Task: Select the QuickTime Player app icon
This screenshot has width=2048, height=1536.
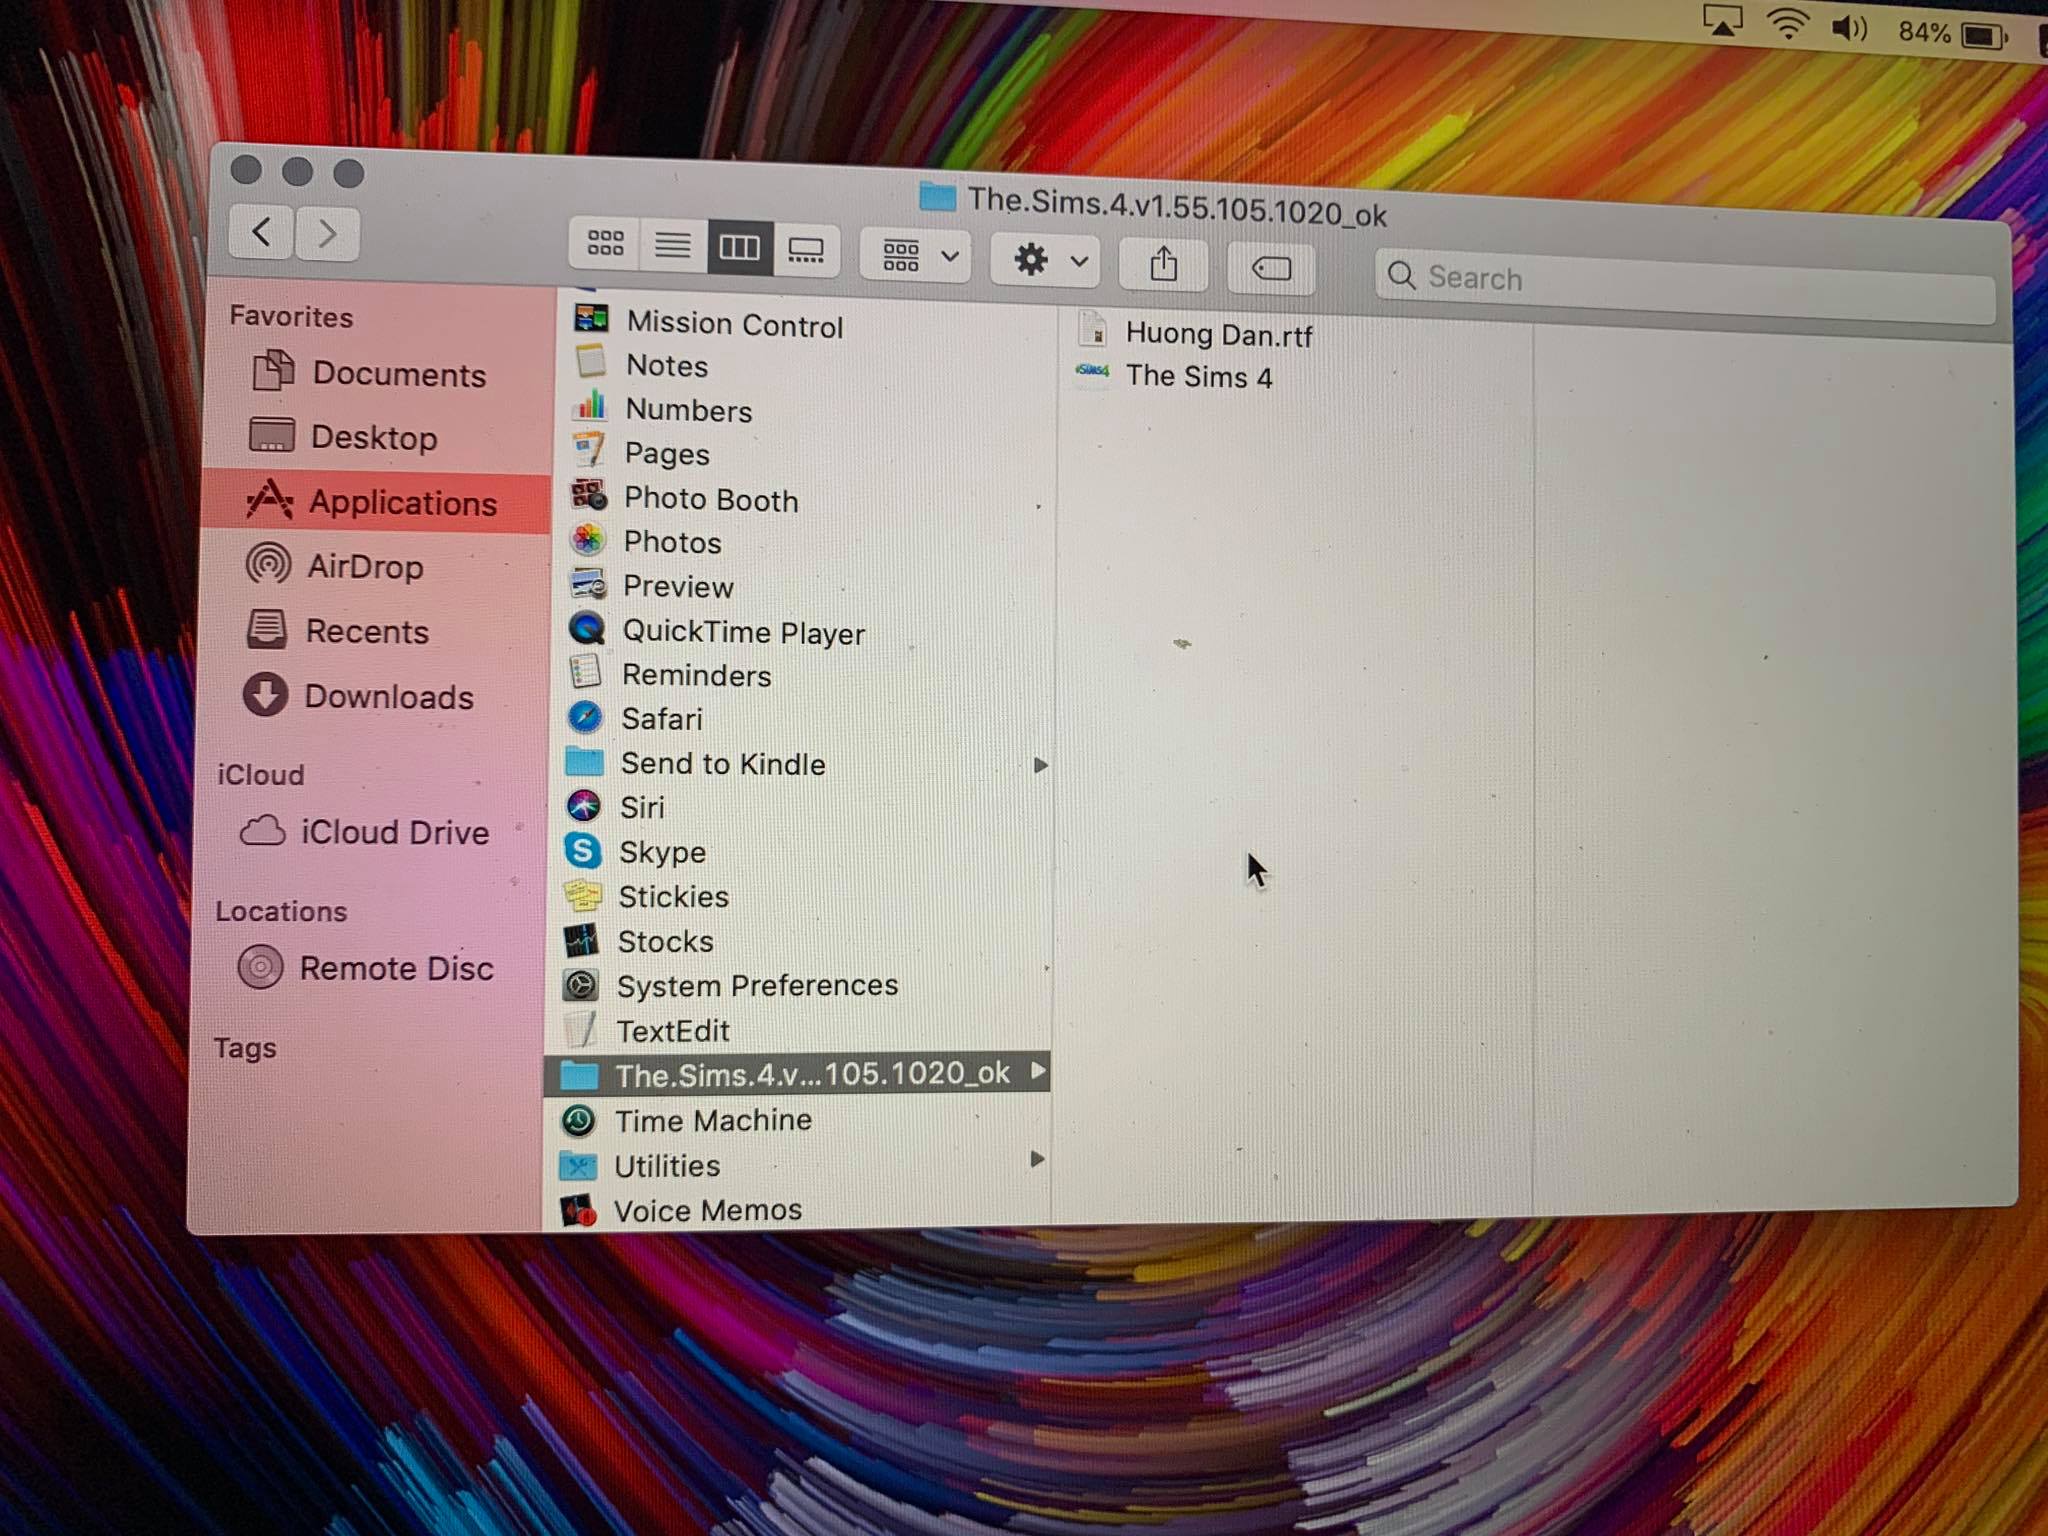Action: pos(587,628)
